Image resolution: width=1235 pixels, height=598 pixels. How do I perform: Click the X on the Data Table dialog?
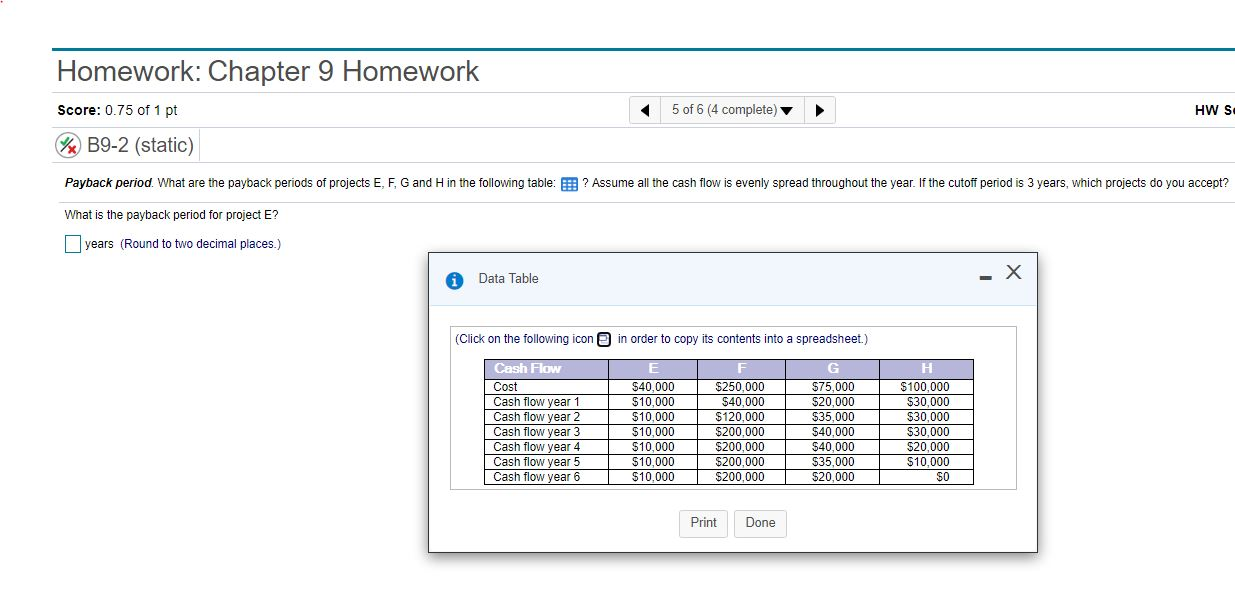(1014, 271)
